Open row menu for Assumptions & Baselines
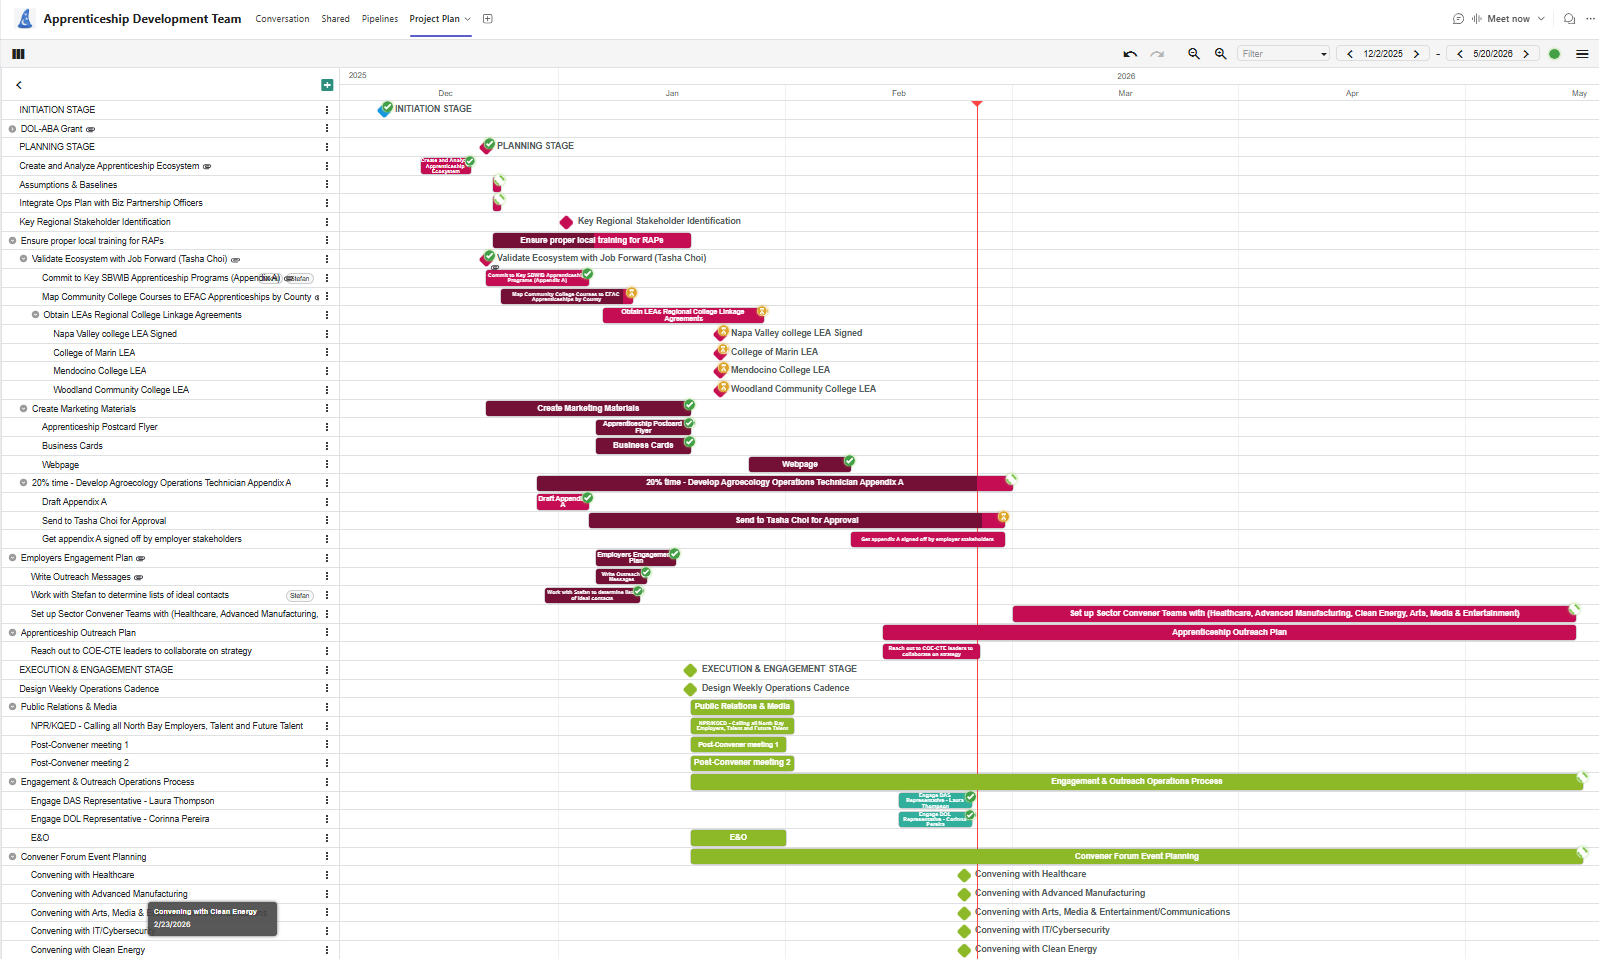This screenshot has height=959, width=1599. pyautogui.click(x=327, y=184)
